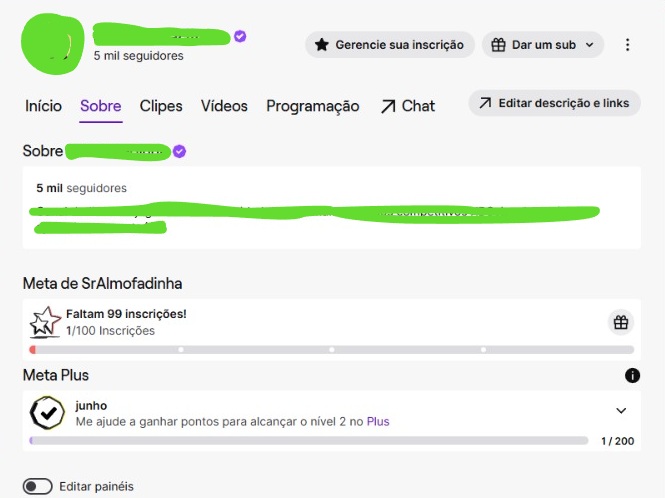This screenshot has height=498, width=665.
Task: Expand the junho Meta Plus goal chevron
Action: (621, 411)
